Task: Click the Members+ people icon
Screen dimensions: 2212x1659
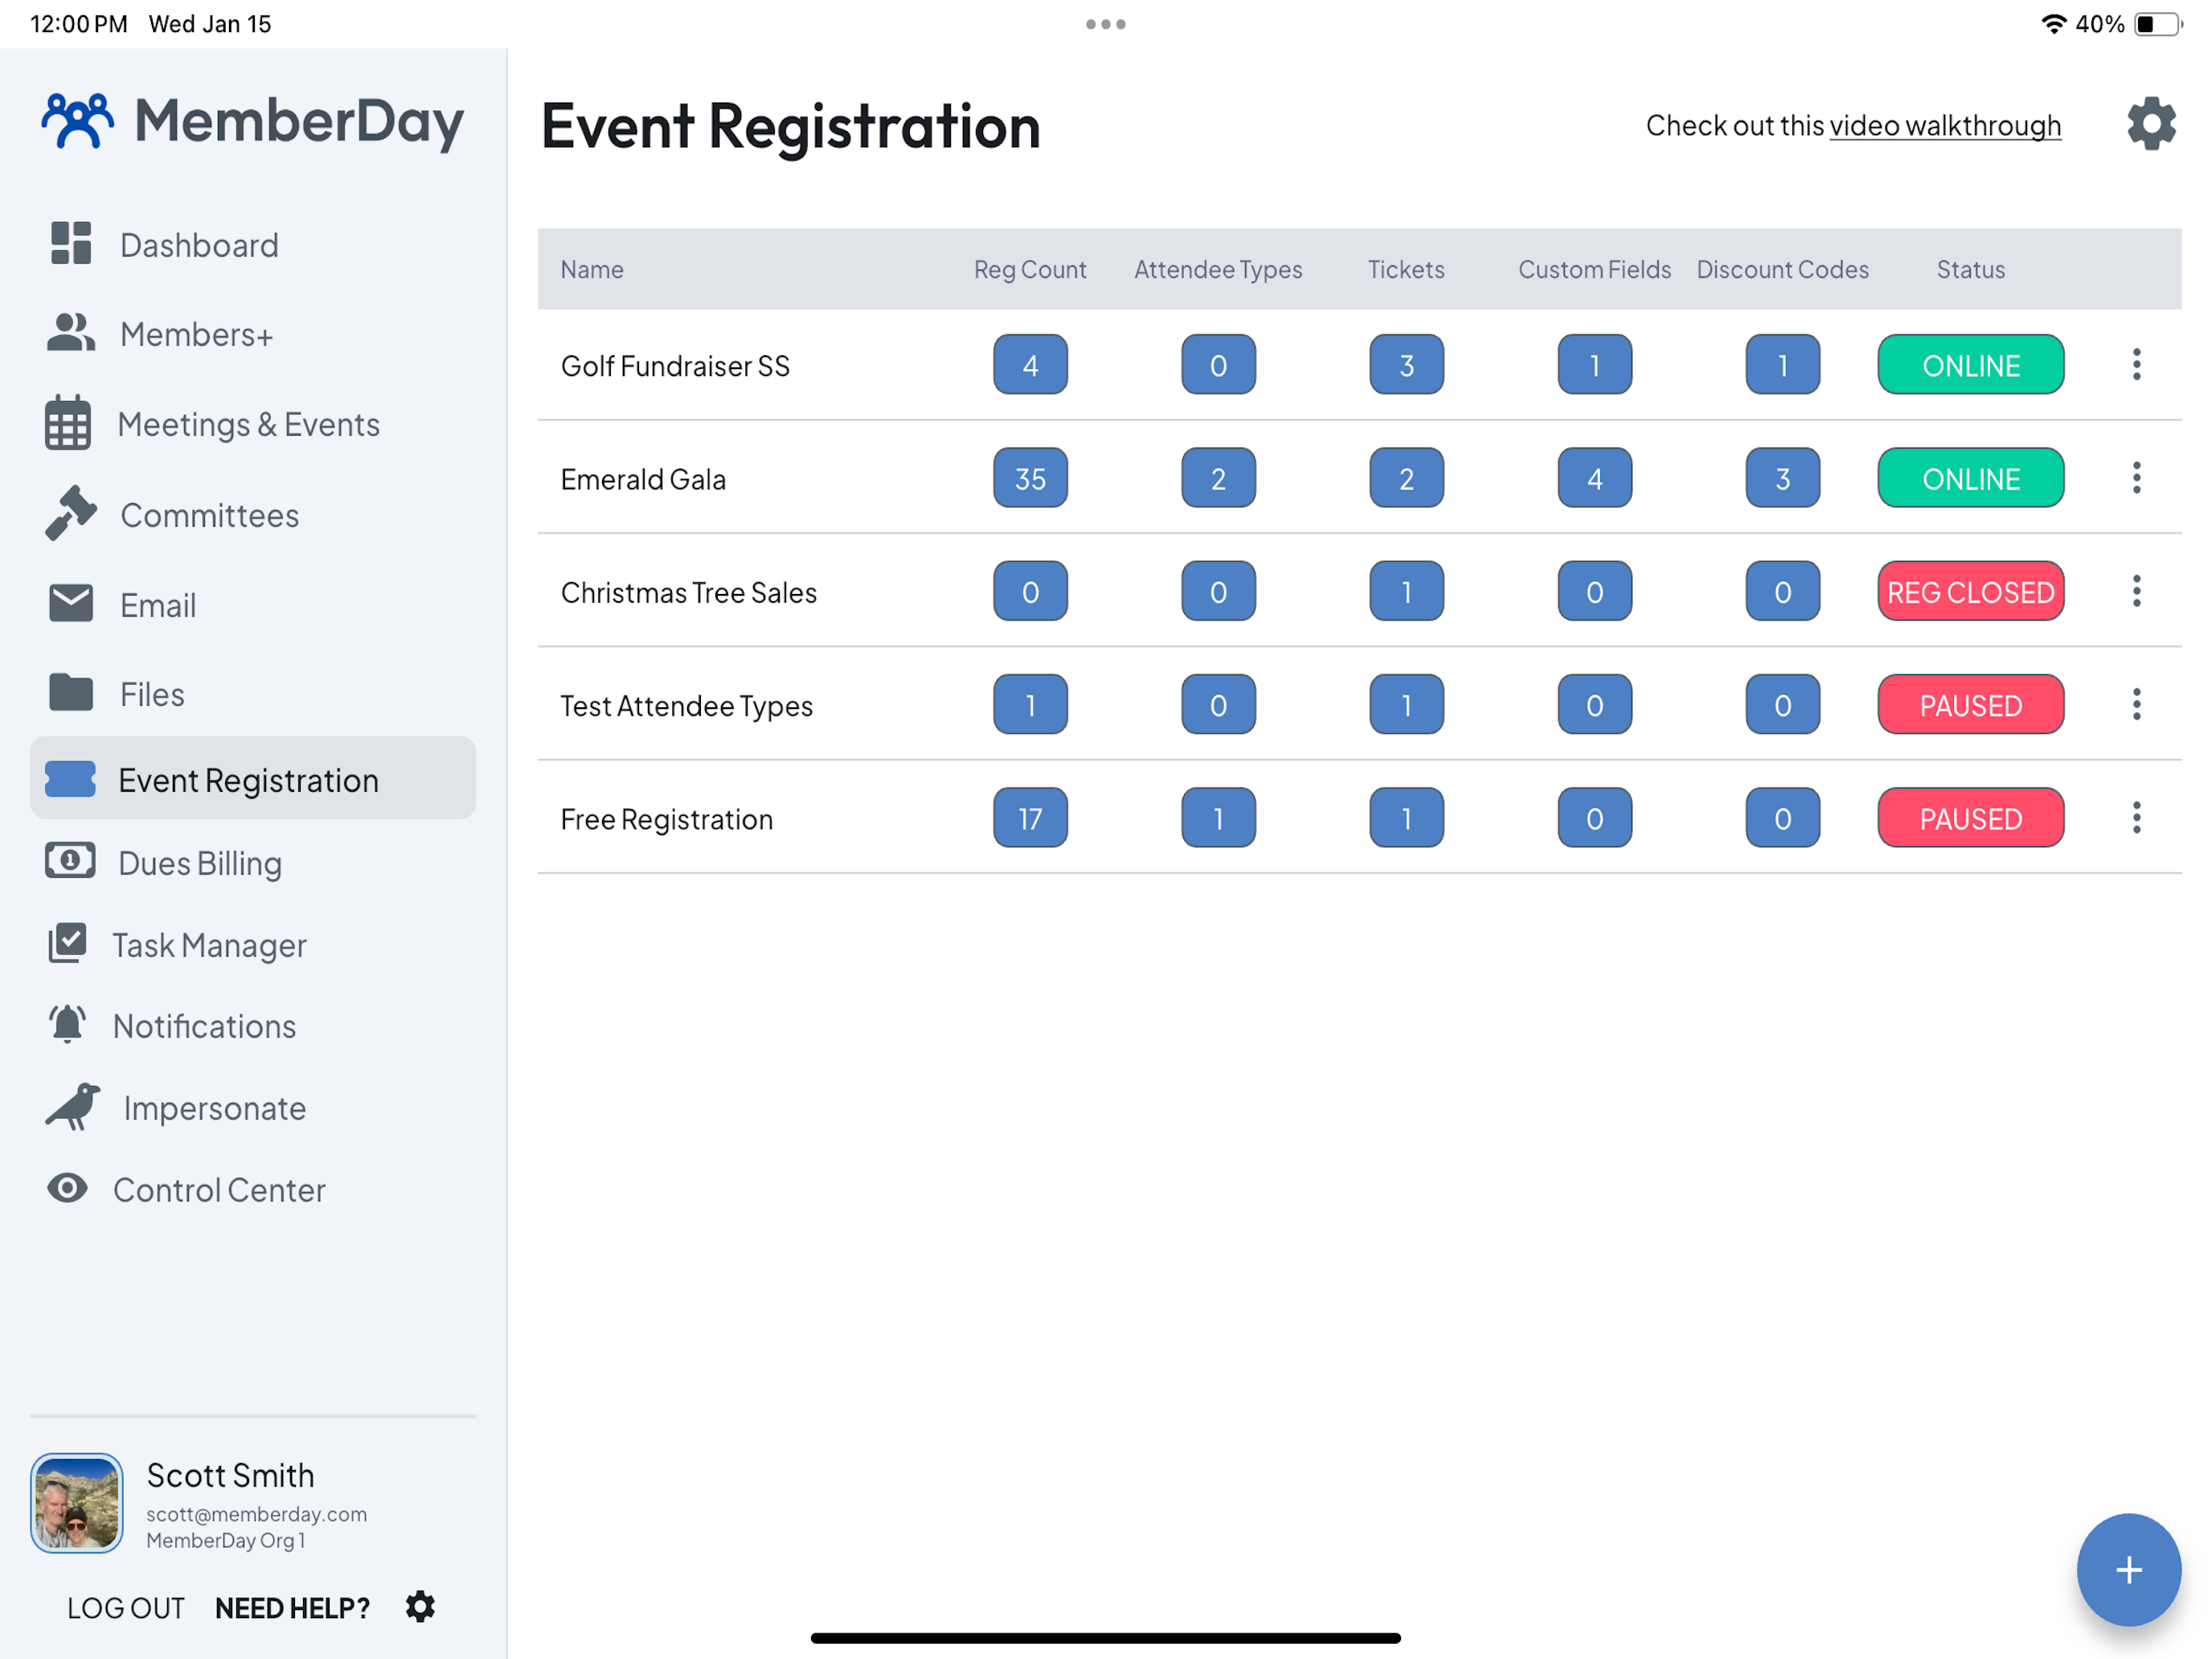Action: [71, 332]
